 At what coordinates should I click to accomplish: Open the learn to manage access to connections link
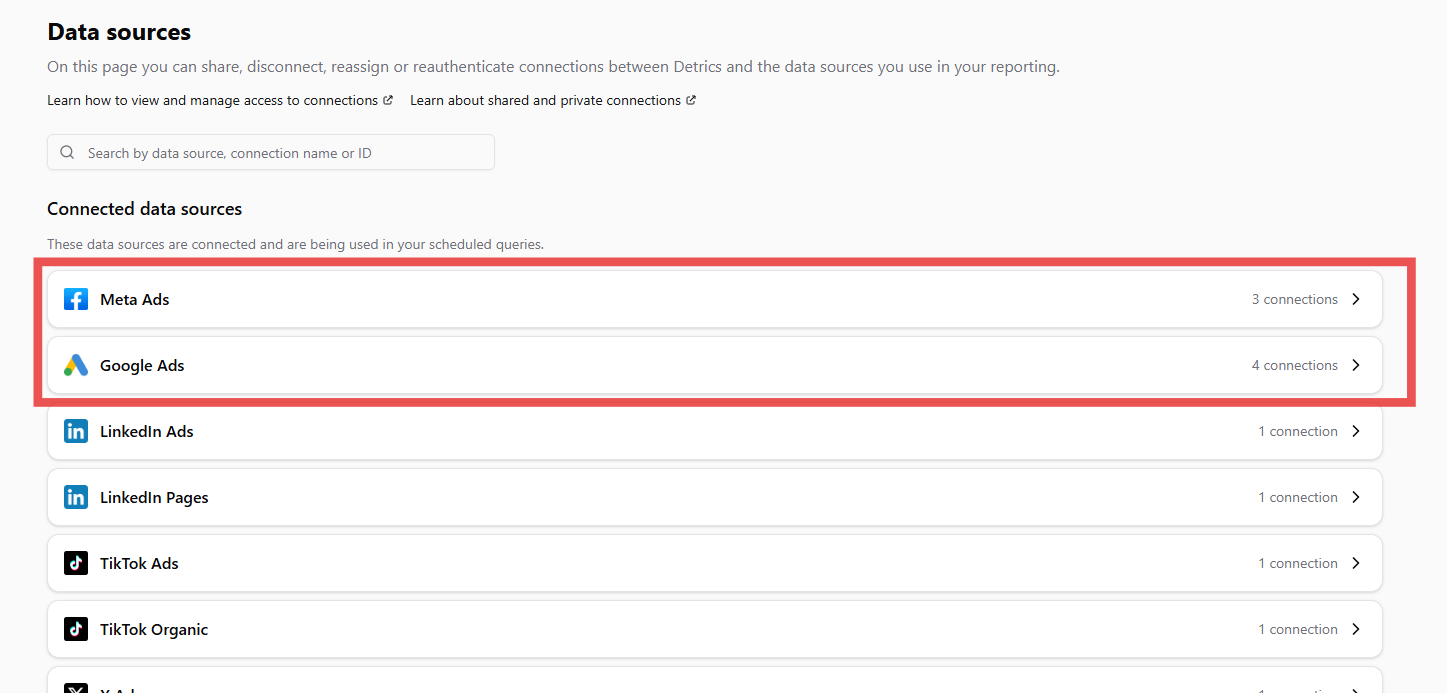212,100
